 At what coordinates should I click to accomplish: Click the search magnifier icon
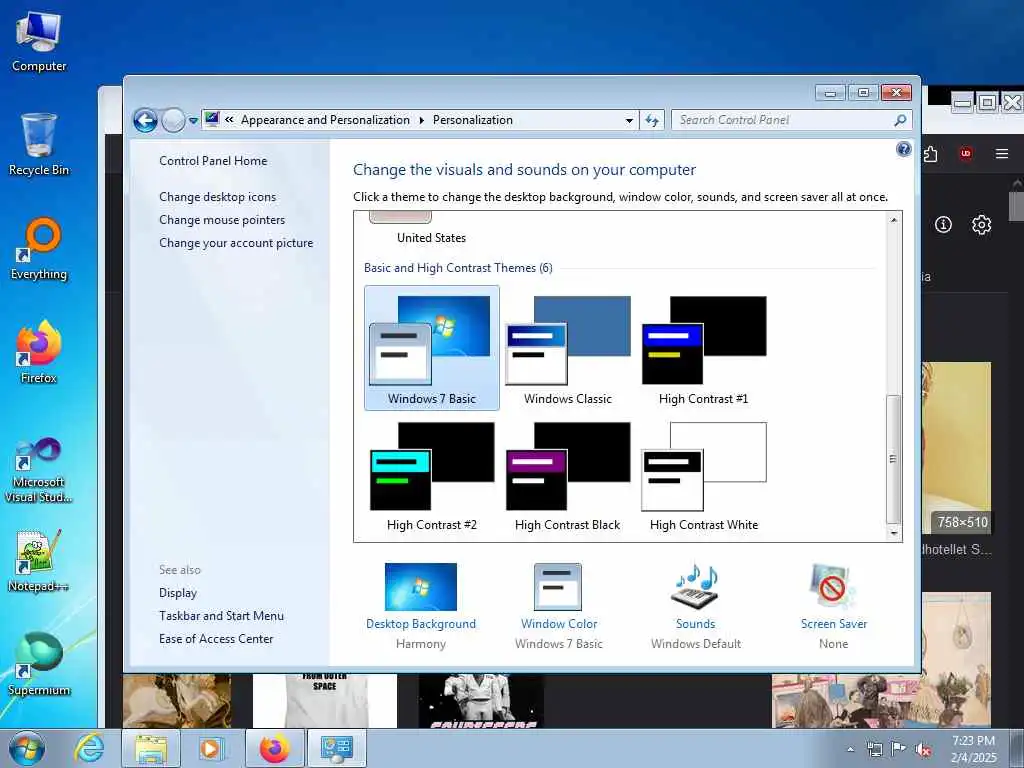(x=900, y=120)
